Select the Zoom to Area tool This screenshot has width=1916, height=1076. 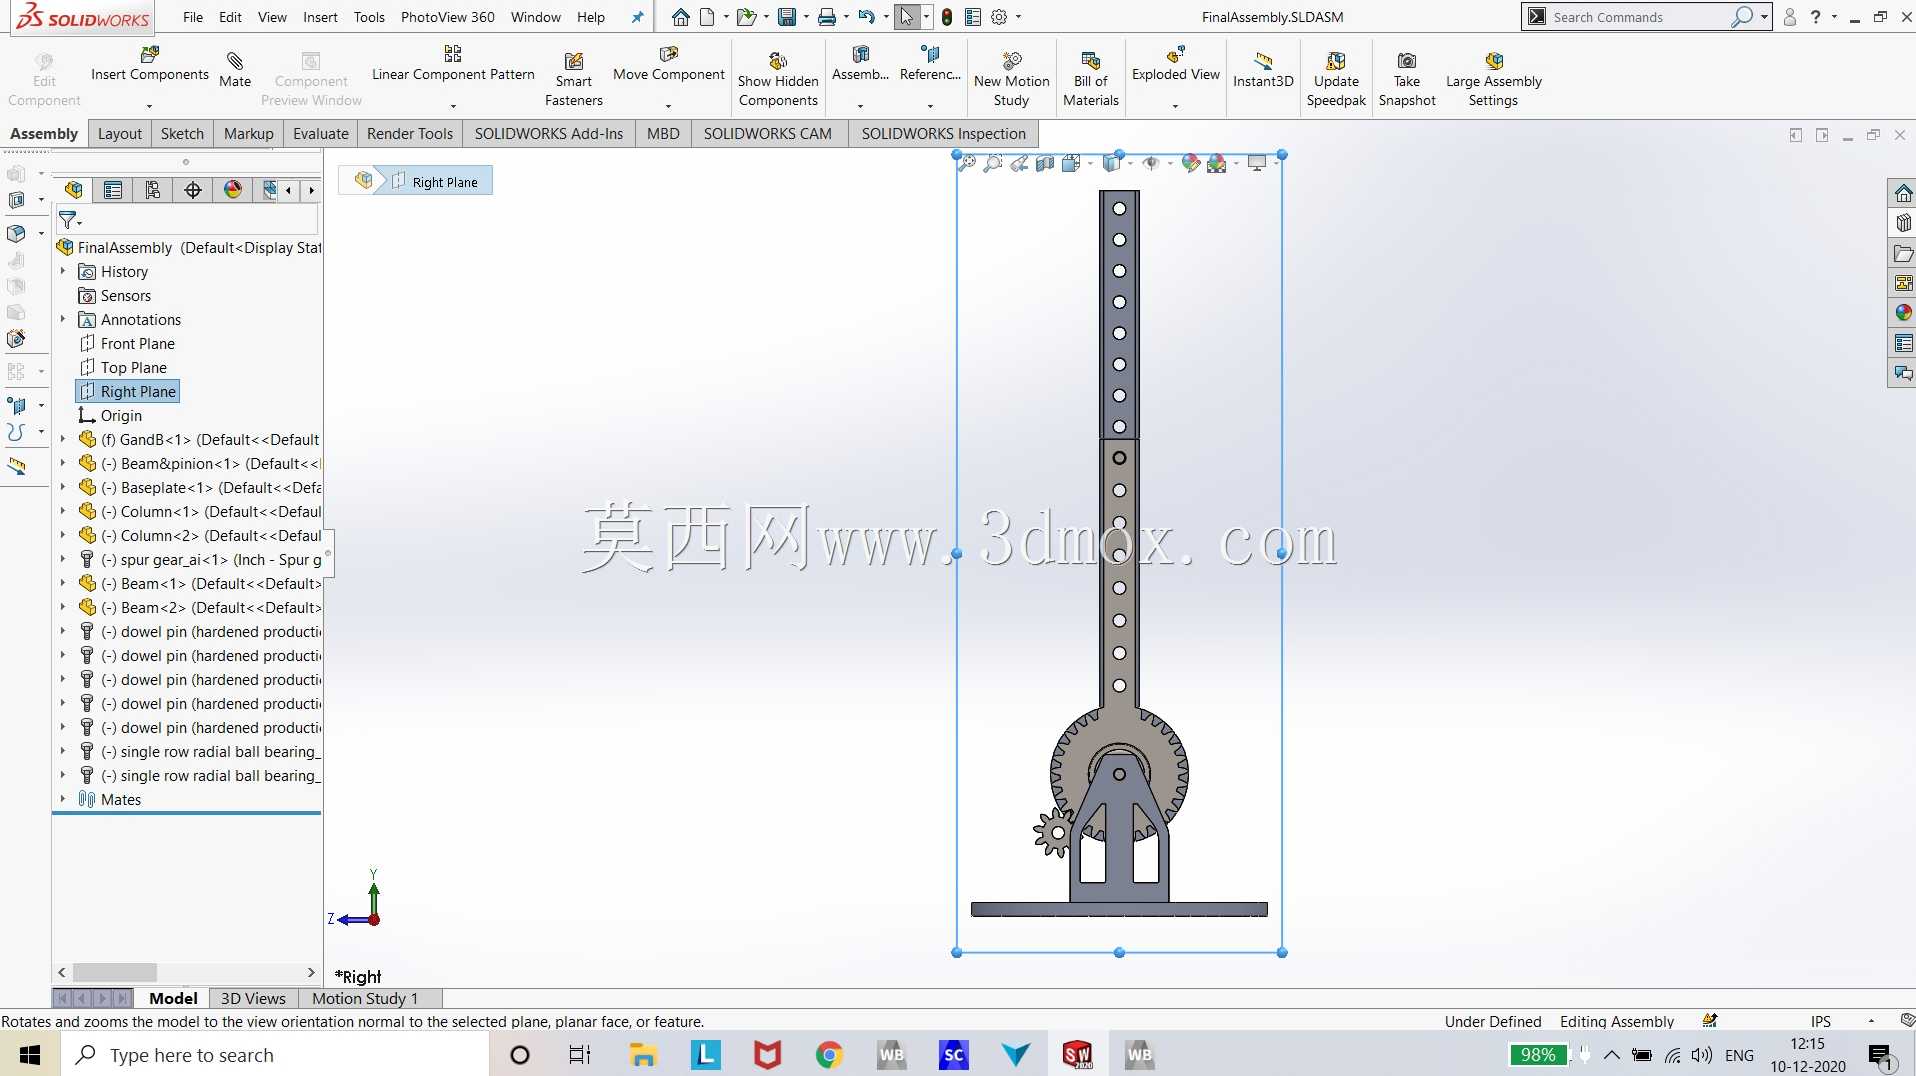pyautogui.click(x=993, y=163)
